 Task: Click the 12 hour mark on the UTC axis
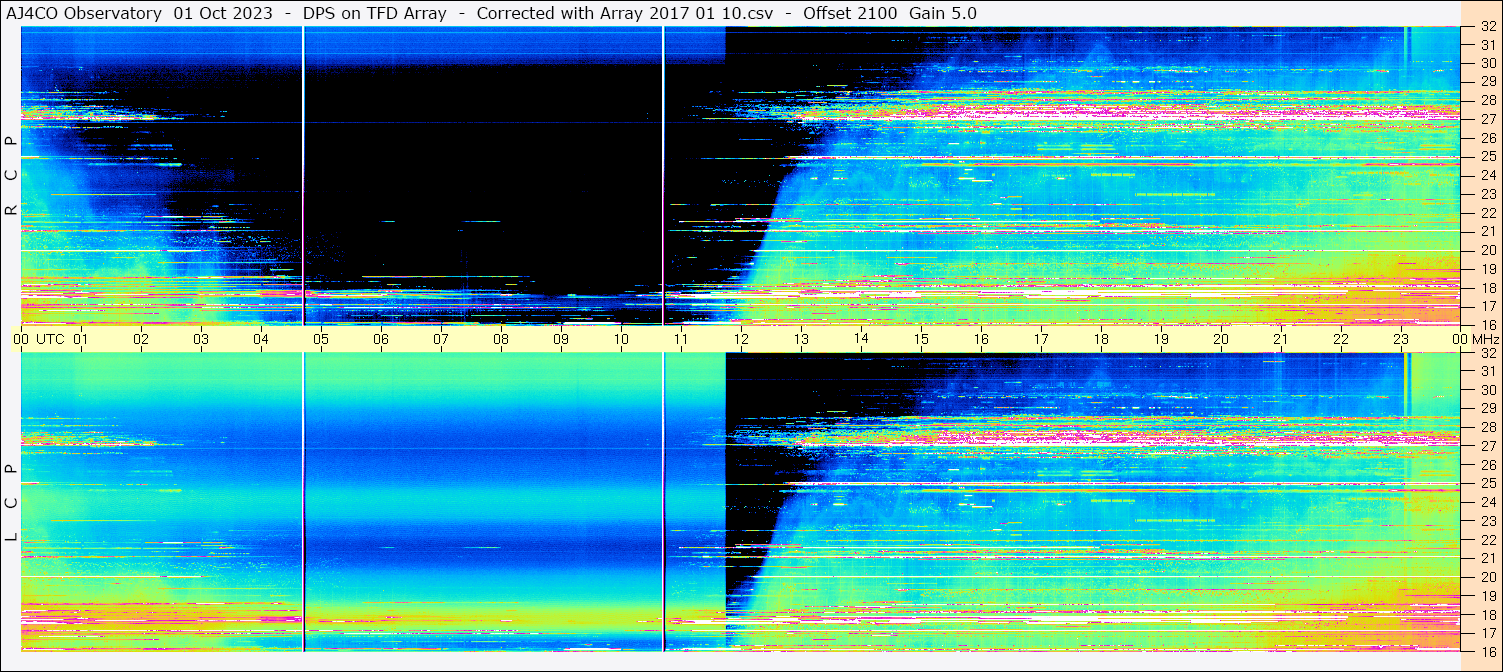pyautogui.click(x=741, y=339)
